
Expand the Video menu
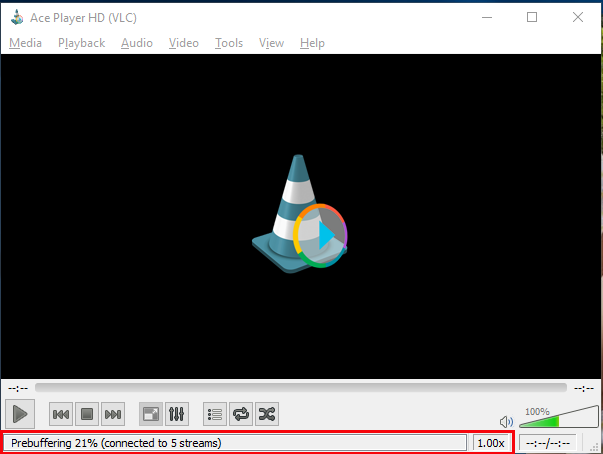(184, 43)
